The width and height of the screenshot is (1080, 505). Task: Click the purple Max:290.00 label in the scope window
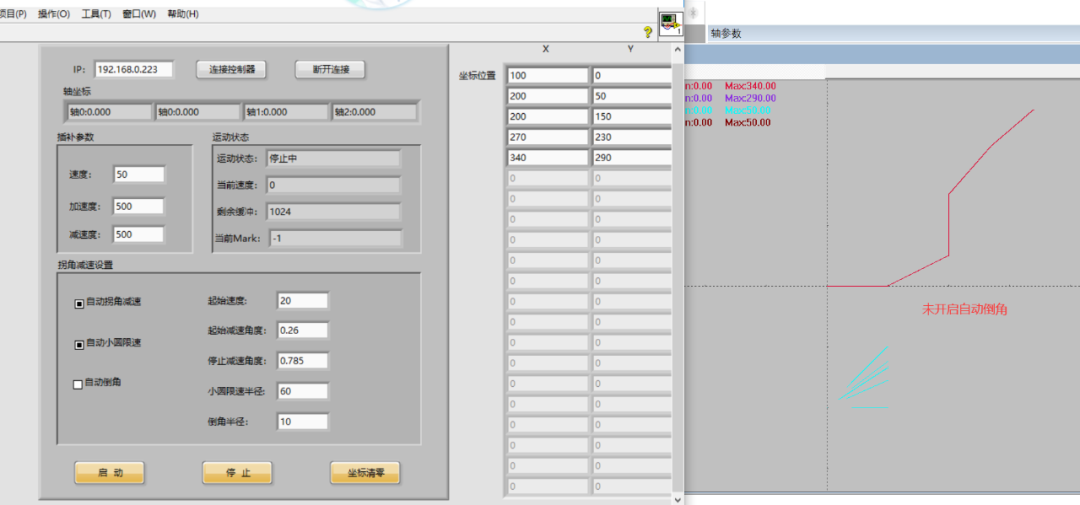[x=750, y=99]
